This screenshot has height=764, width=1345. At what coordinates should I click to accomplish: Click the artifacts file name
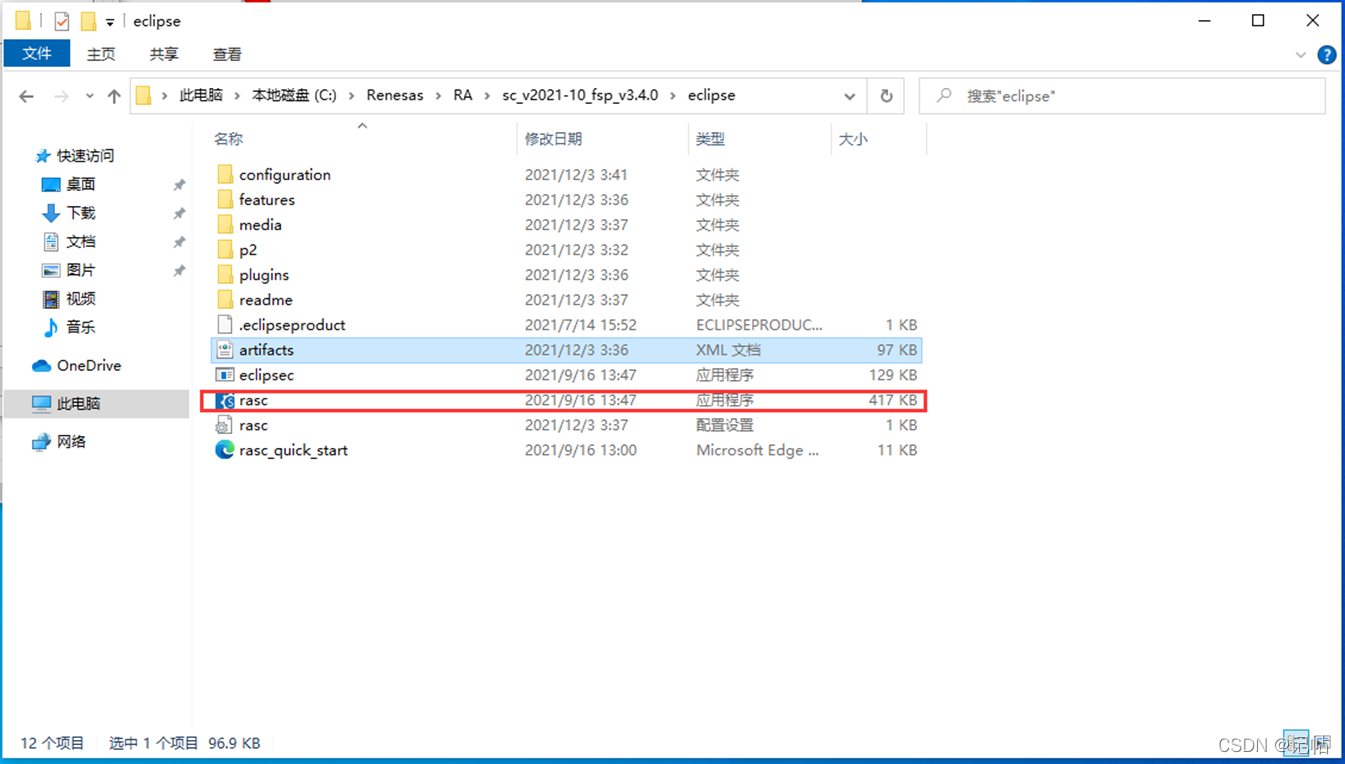[266, 350]
